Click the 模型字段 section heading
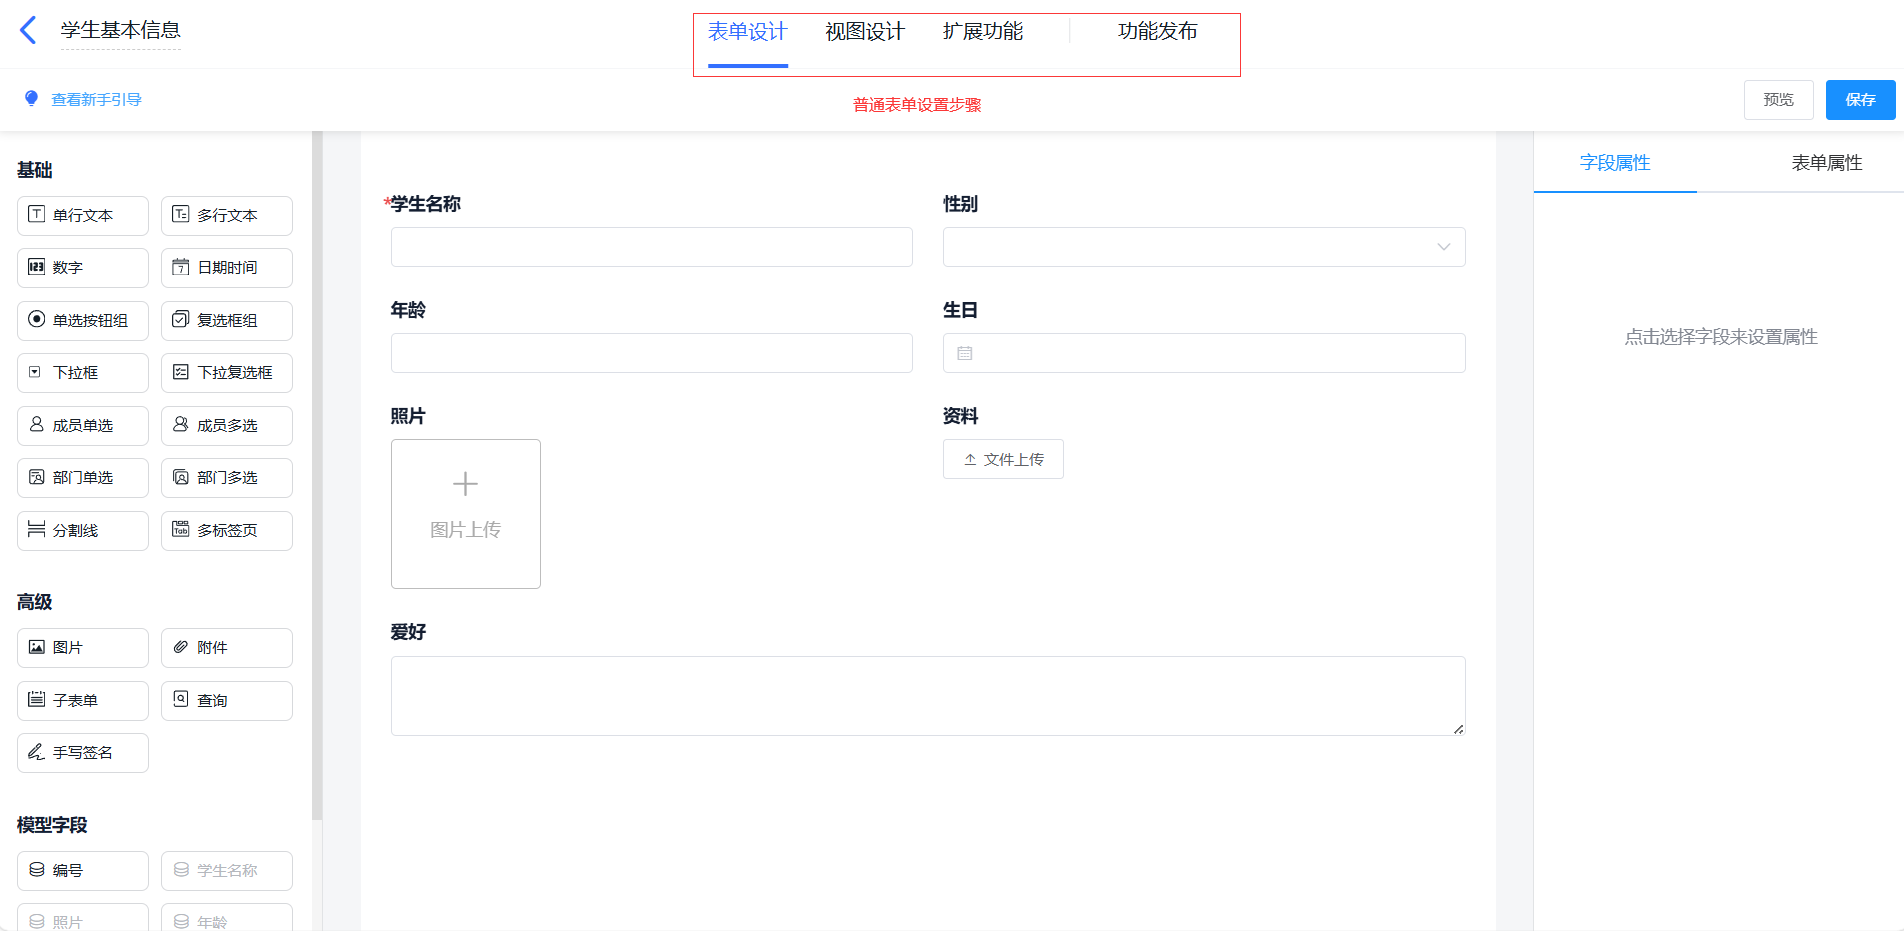Viewport: 1904px width, 931px height. 52,825
